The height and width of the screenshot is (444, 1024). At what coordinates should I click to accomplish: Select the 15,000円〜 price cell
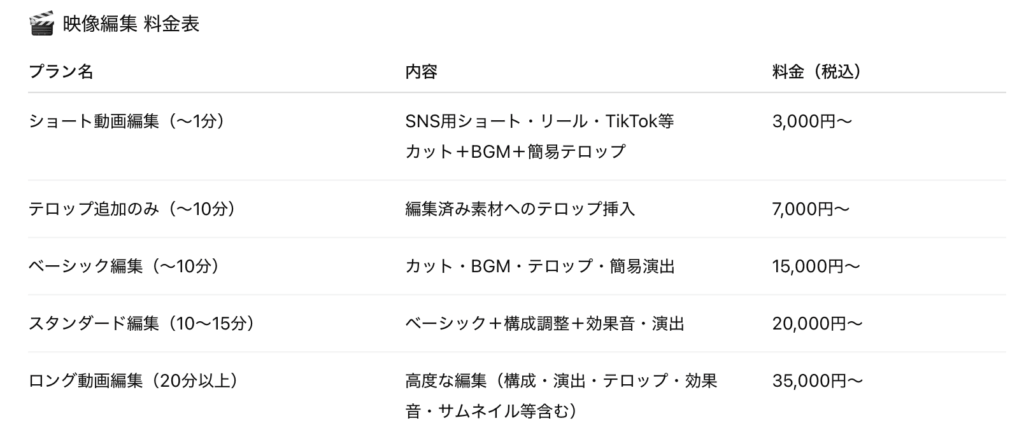(816, 266)
